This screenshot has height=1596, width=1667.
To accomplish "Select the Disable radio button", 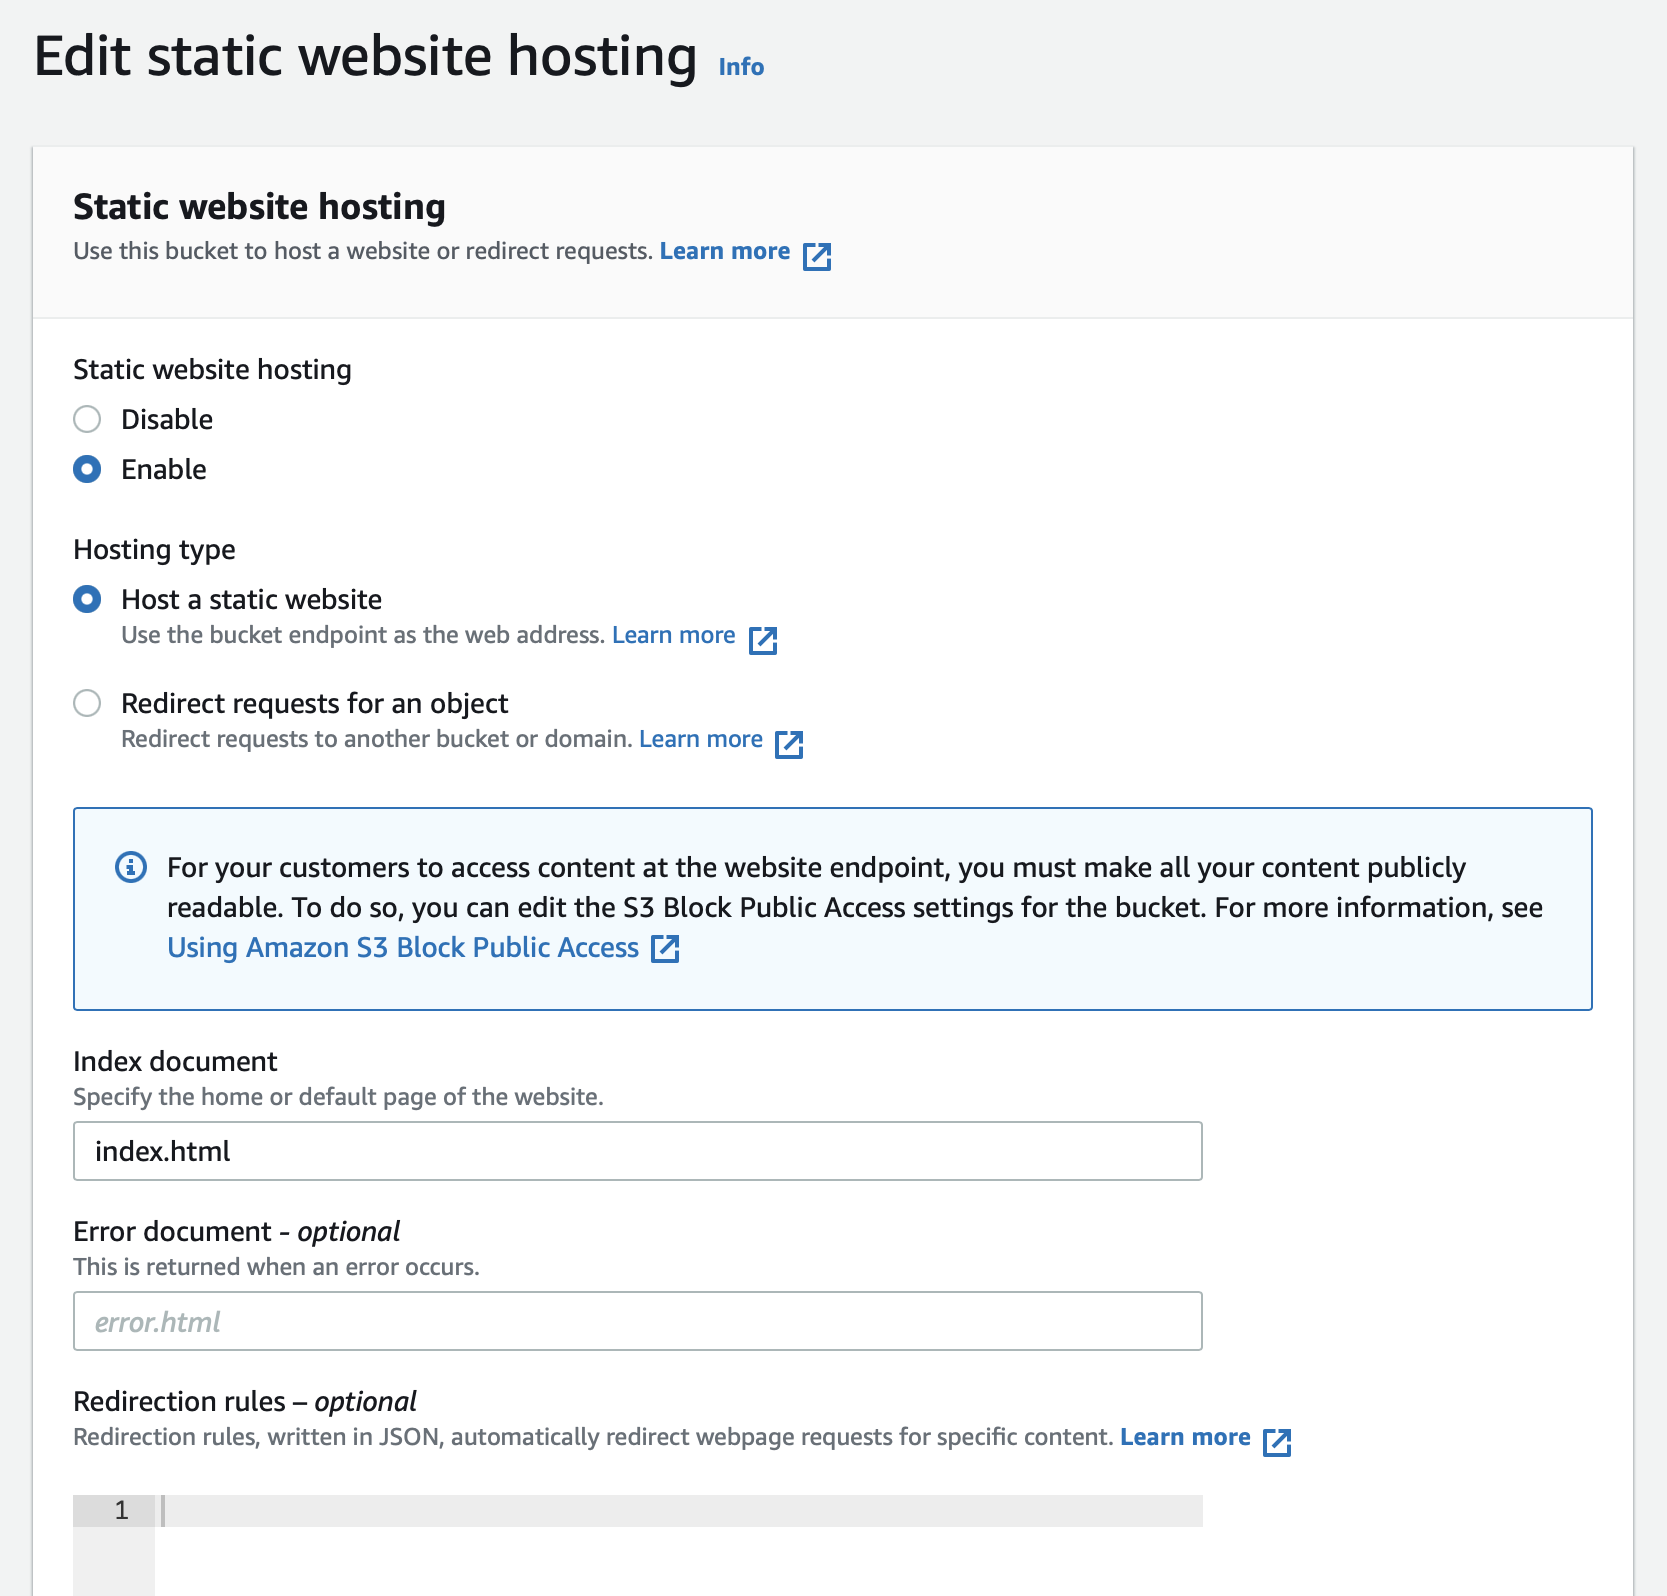I will (x=87, y=419).
